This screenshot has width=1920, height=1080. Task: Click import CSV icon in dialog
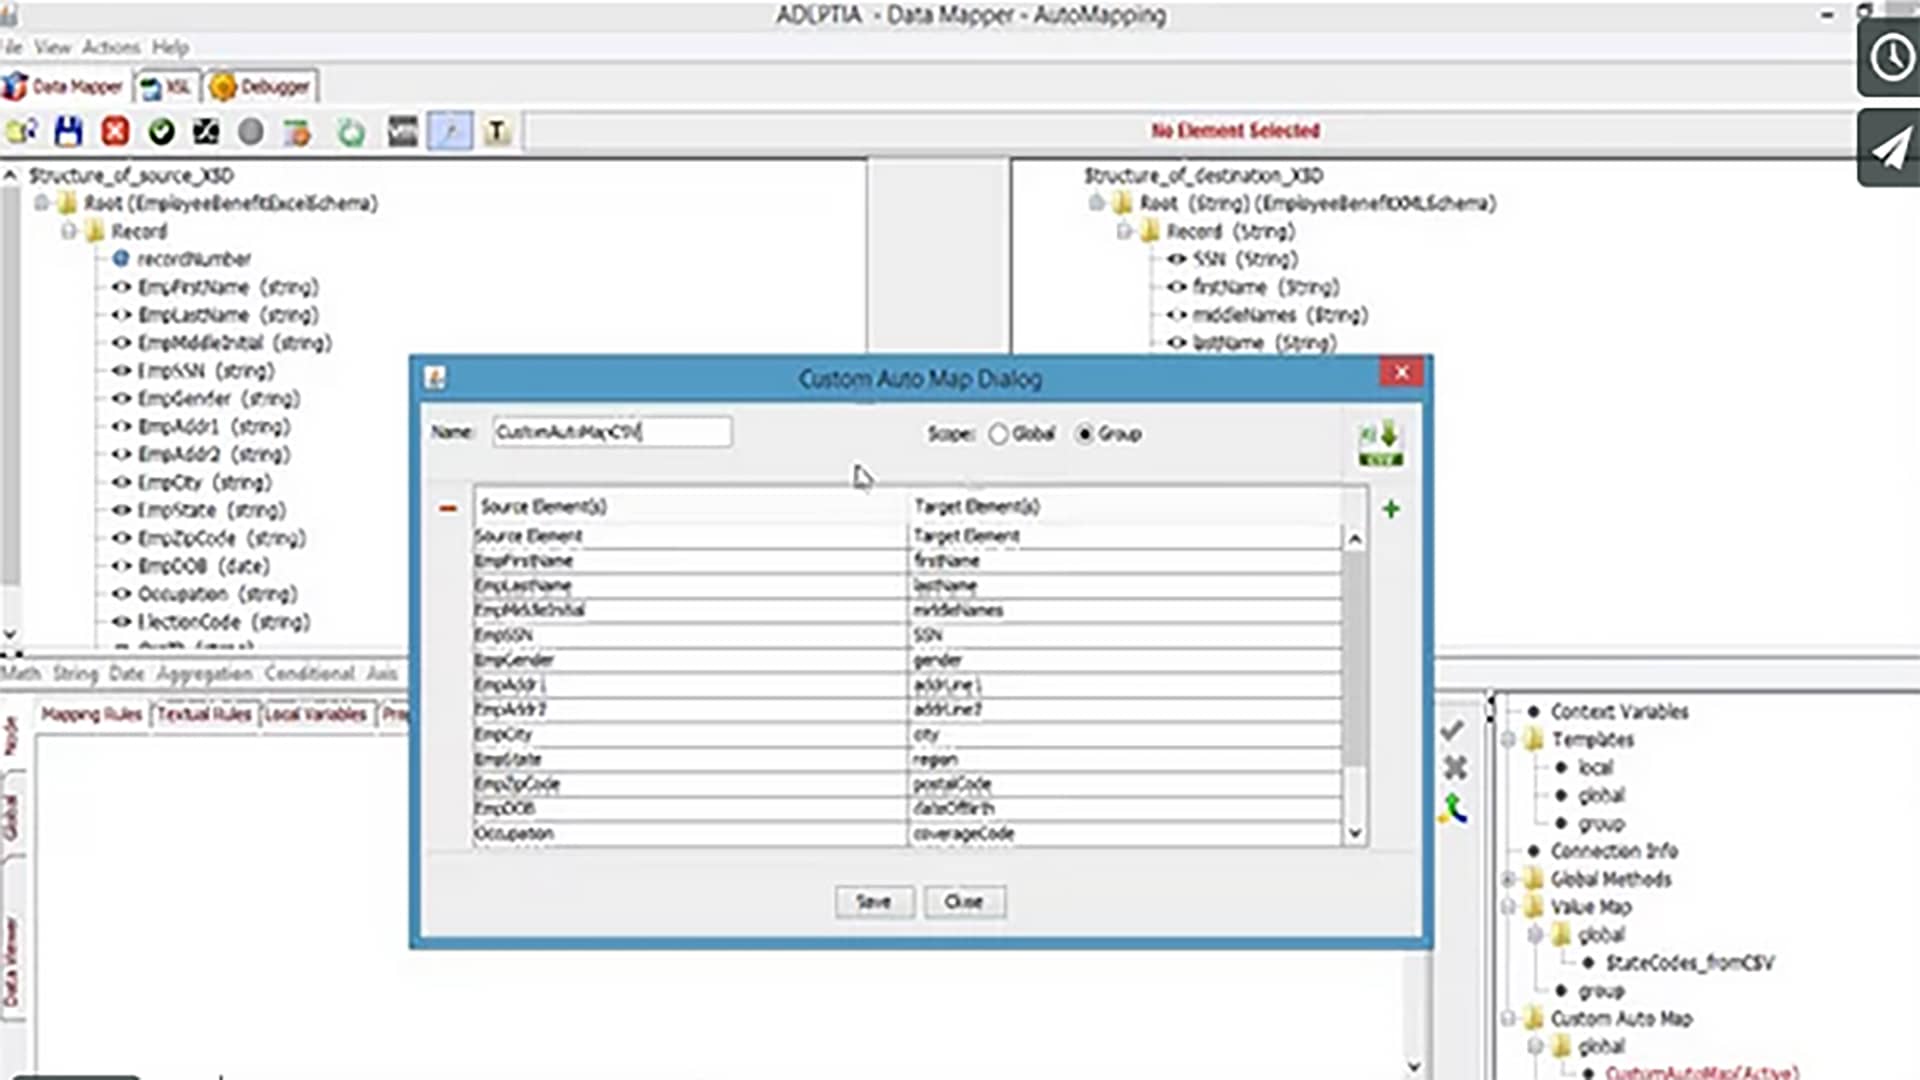click(x=1380, y=444)
